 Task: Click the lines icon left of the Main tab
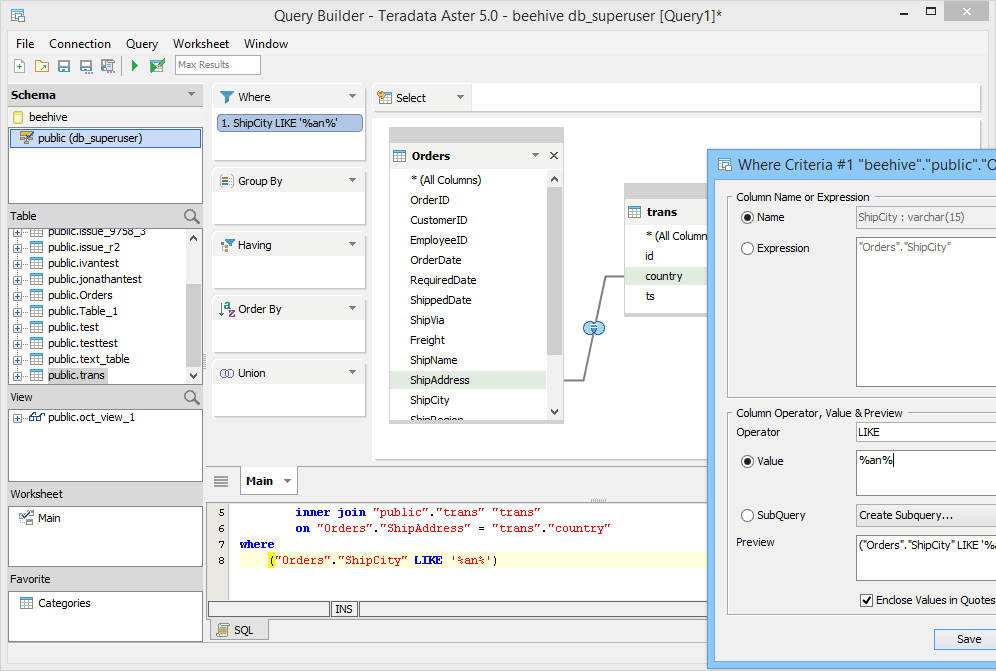221,481
